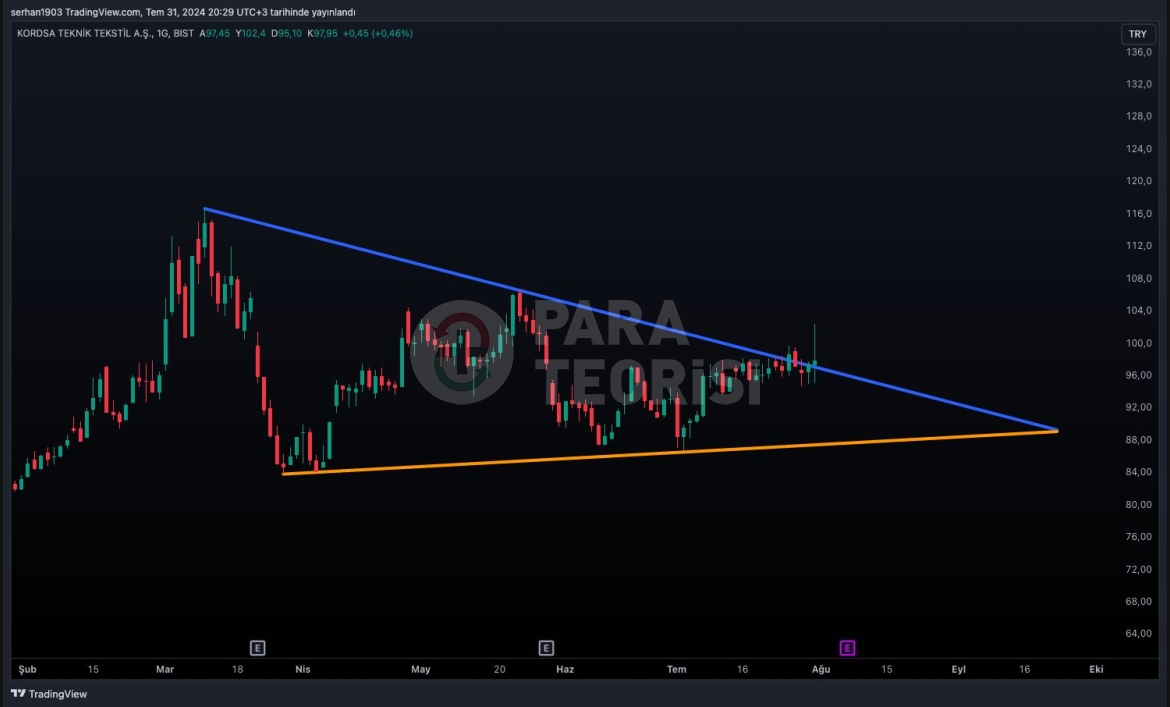The image size is (1170, 707).
Task: Click the KORDSA TEKNİK TEKSTİL A.Ş. symbol title
Action: 84,34
